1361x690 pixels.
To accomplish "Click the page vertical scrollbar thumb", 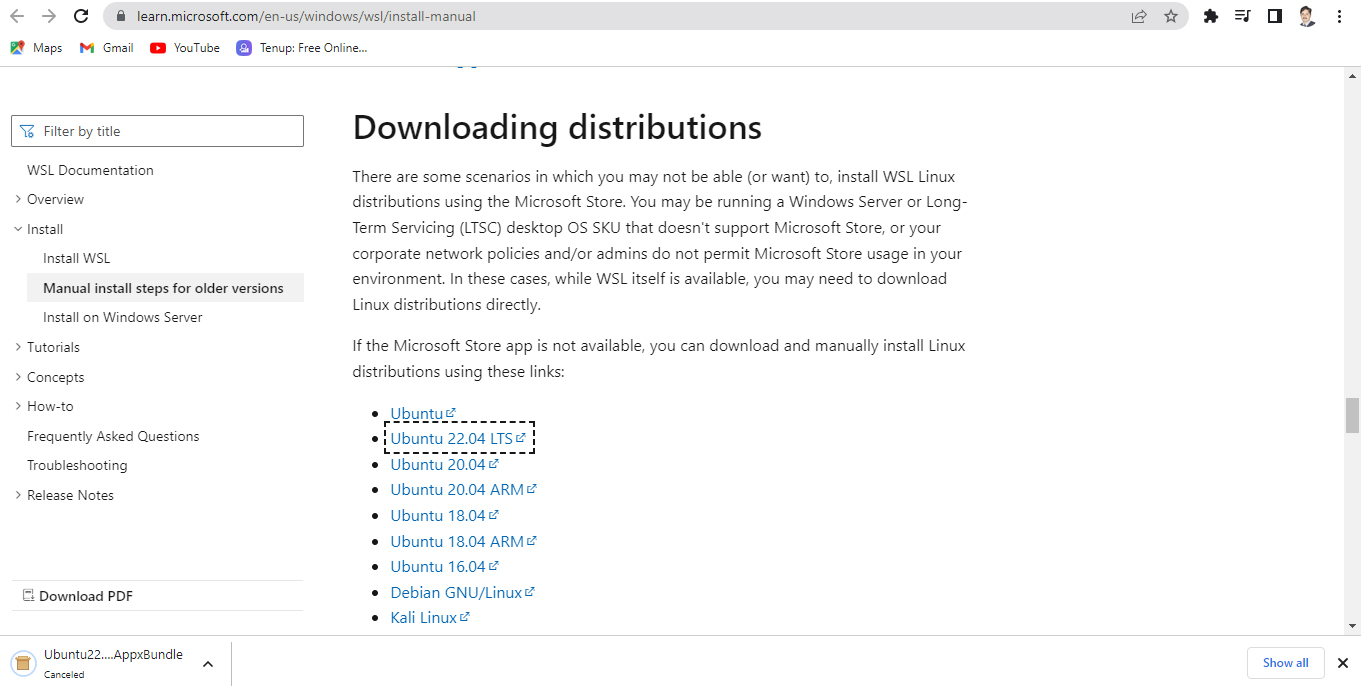I will coord(1352,415).
